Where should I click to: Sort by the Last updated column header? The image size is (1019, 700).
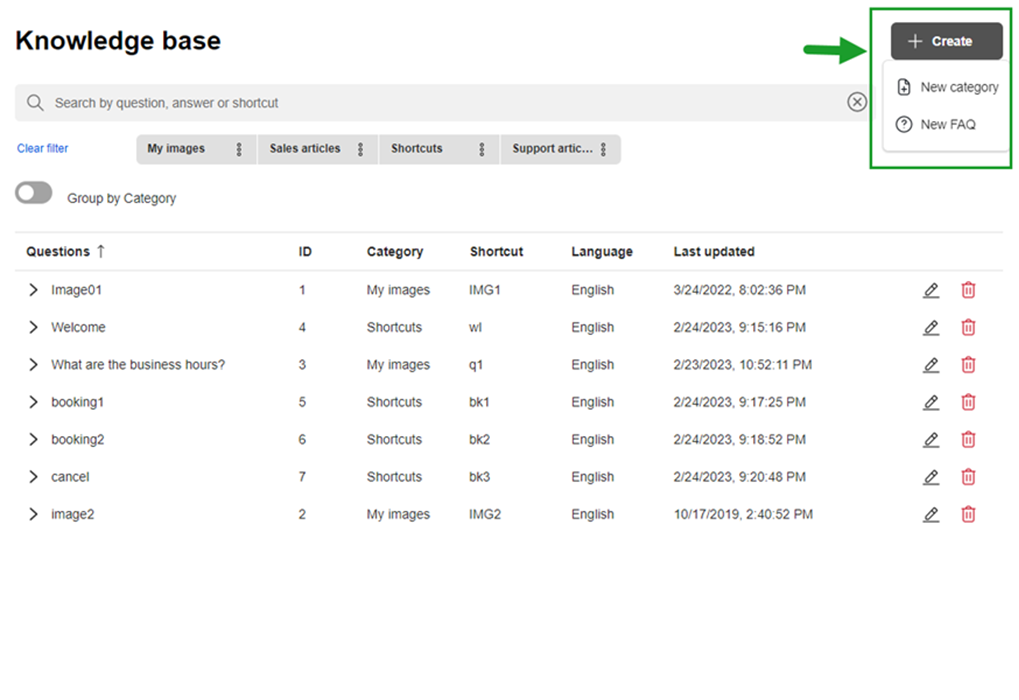pos(714,252)
